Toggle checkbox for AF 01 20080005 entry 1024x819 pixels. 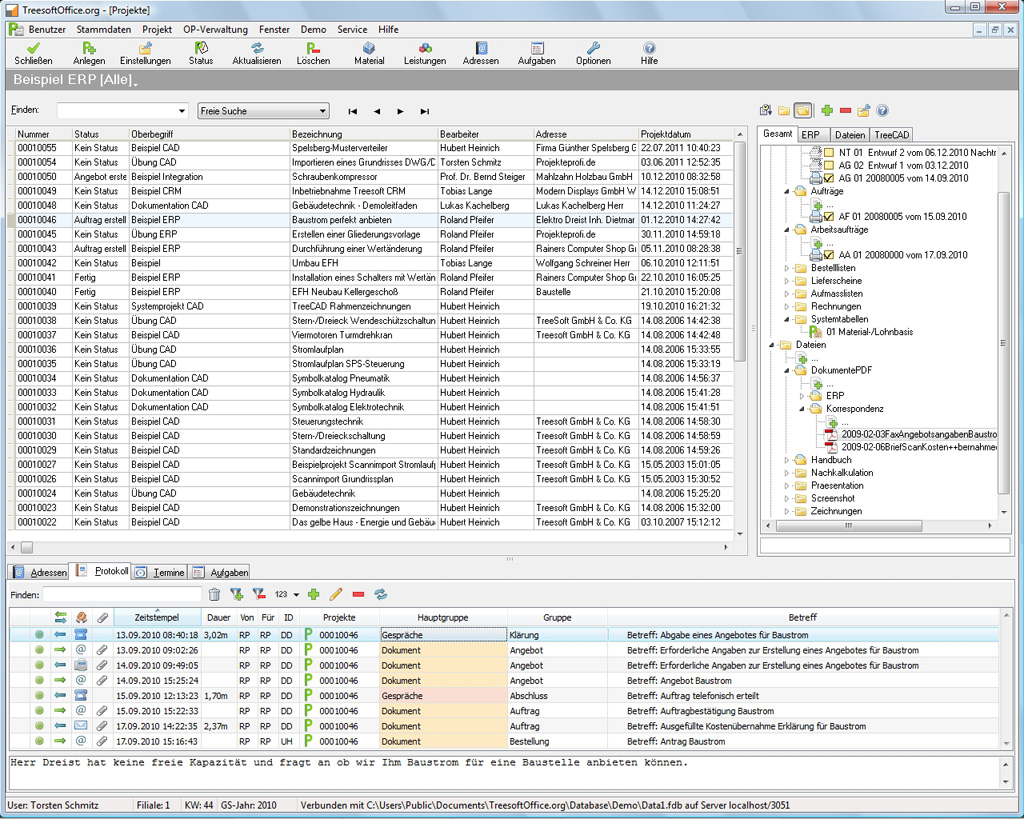[830, 216]
